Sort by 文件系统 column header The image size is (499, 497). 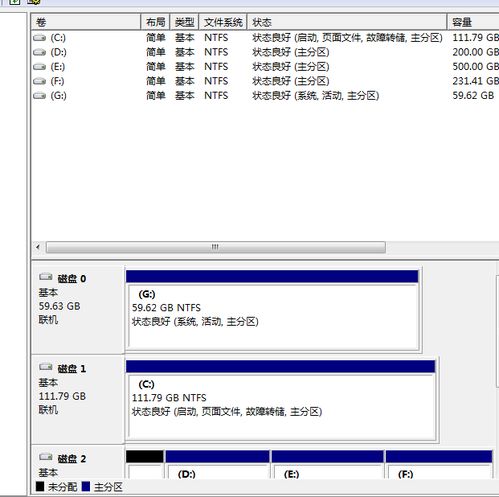pyautogui.click(x=223, y=22)
